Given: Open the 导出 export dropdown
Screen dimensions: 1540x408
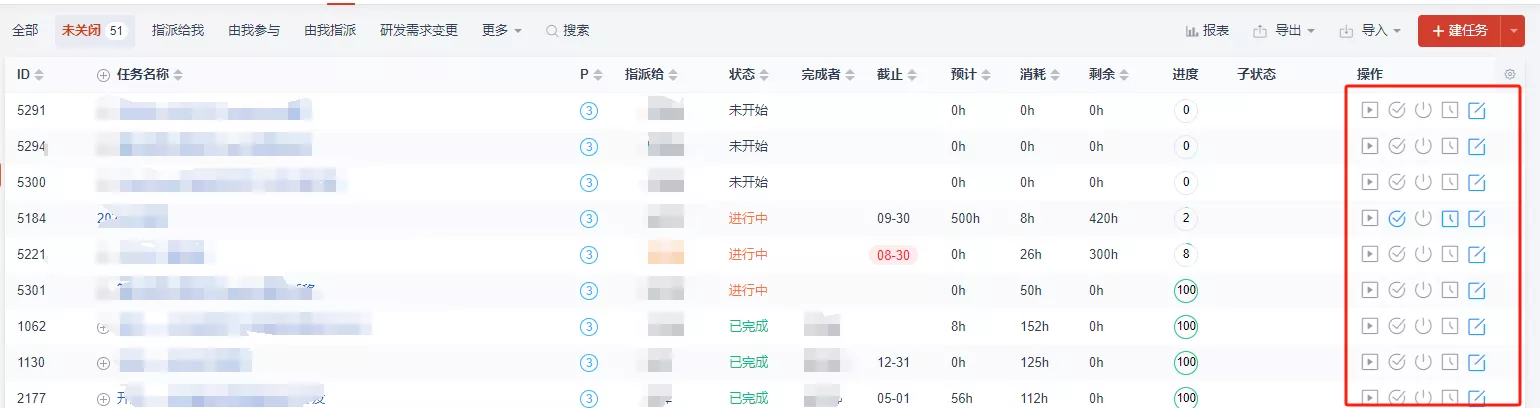Looking at the screenshot, I should 1284,31.
